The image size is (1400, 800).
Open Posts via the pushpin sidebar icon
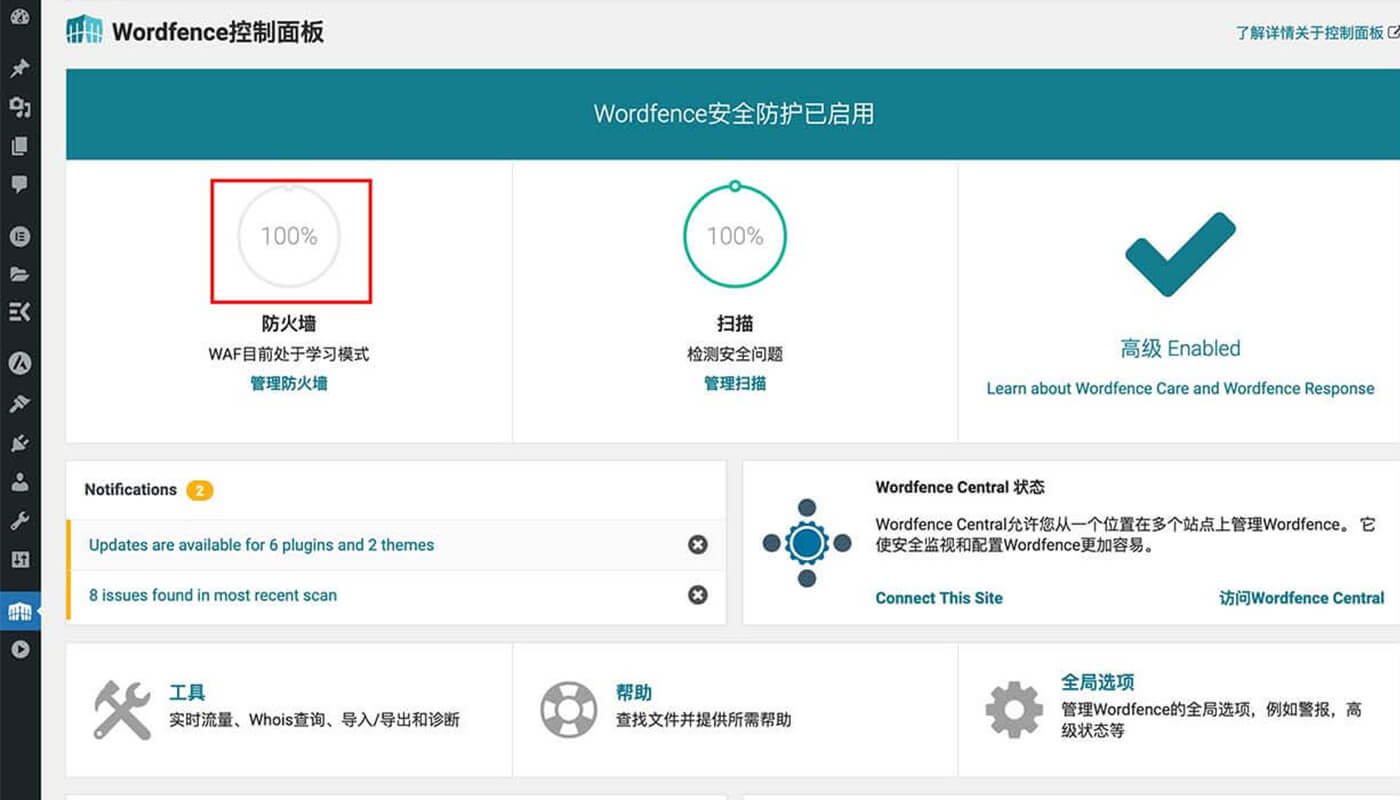pyautogui.click(x=19, y=69)
